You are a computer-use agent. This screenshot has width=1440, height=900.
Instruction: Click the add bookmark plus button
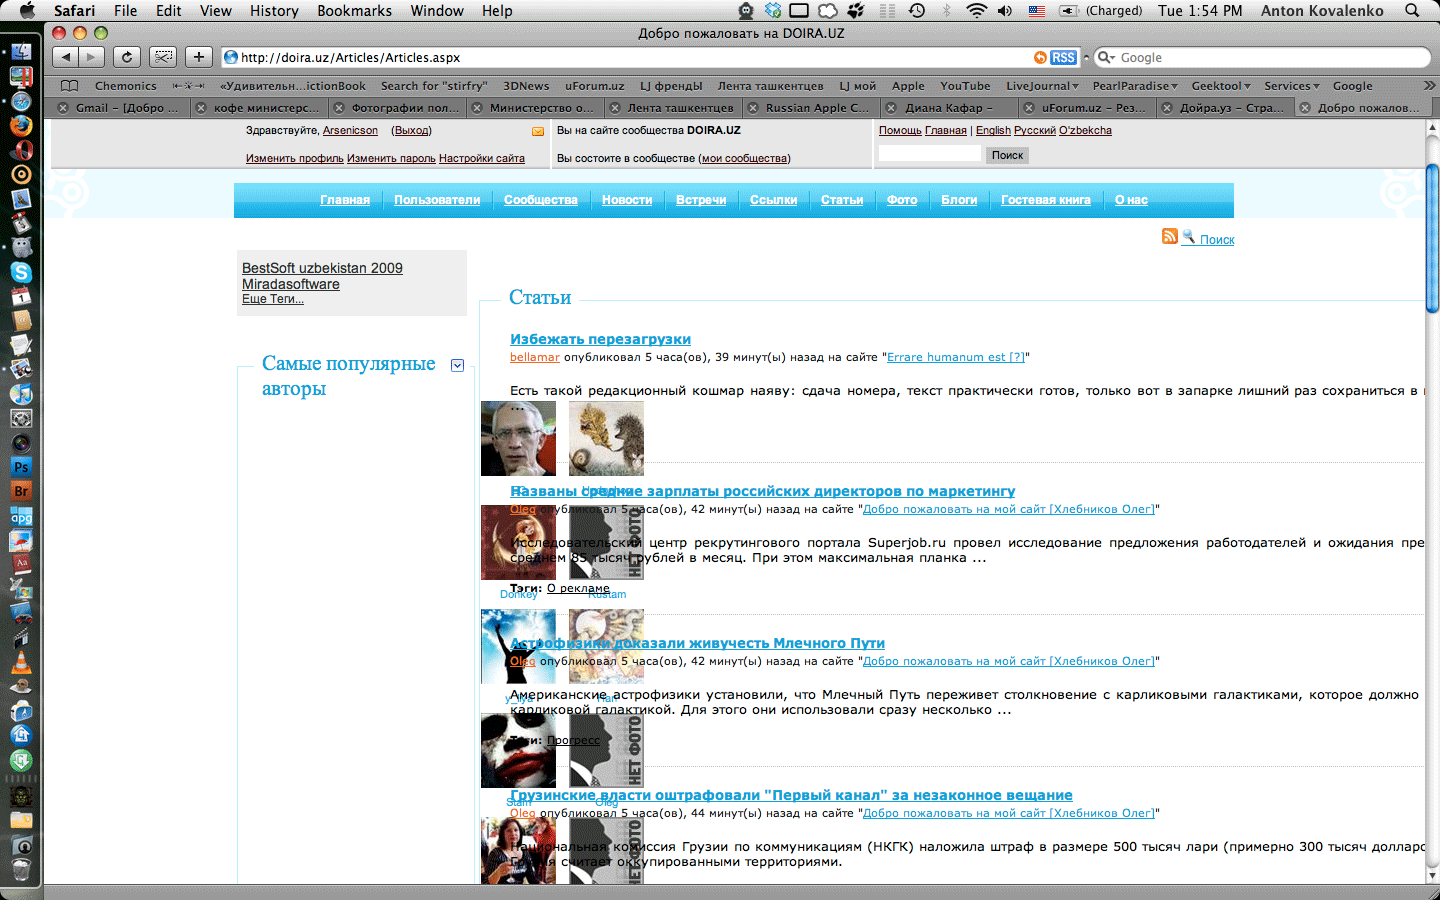coord(199,57)
